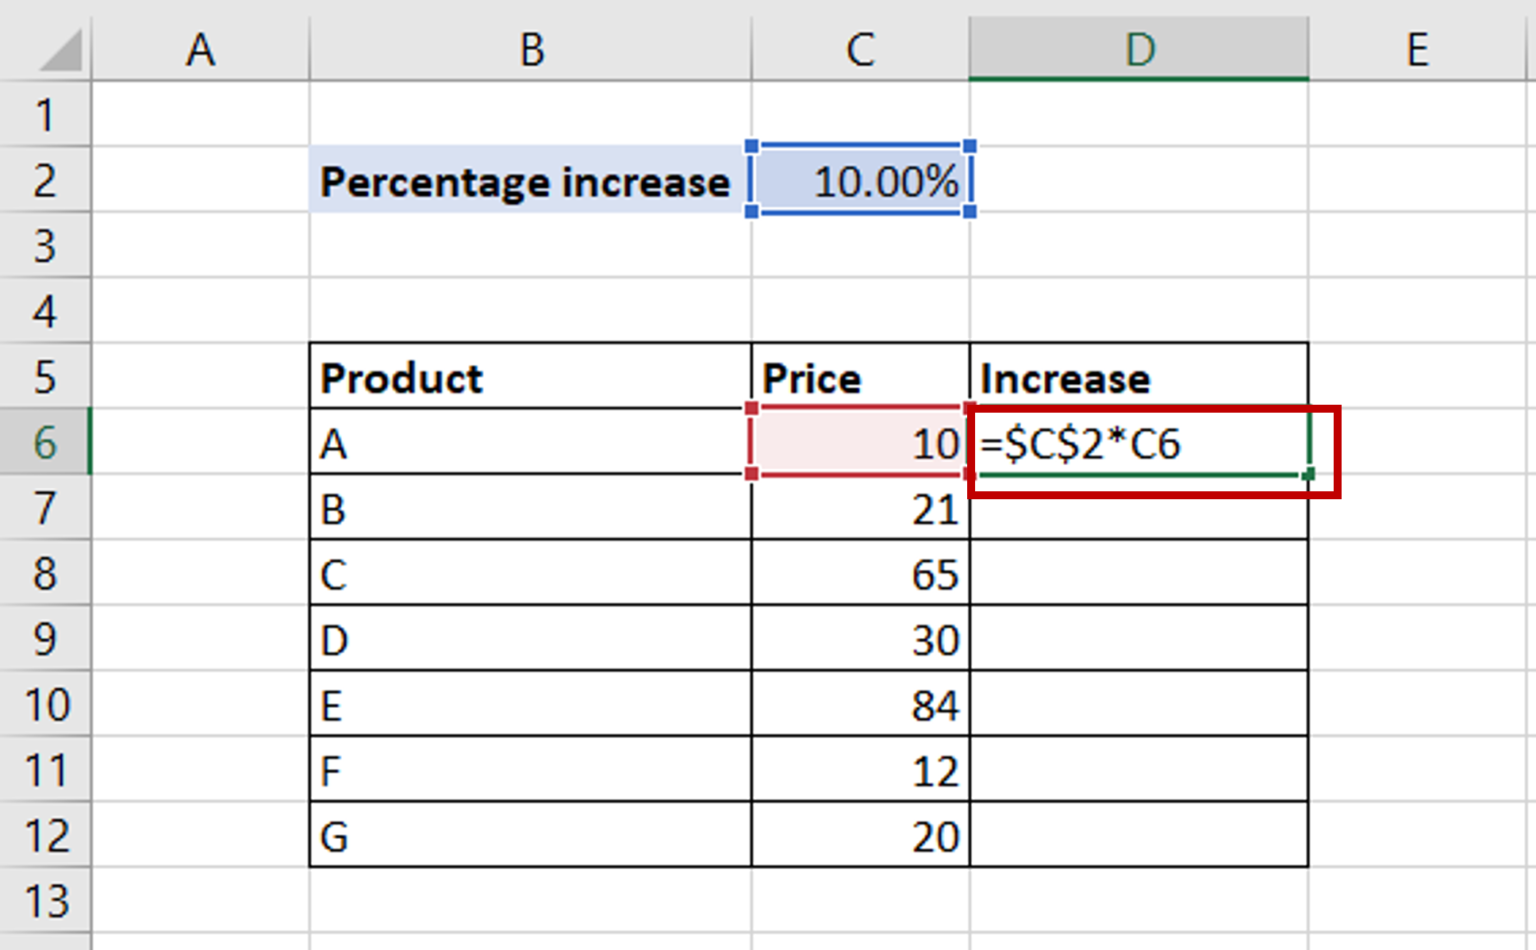
Task: Select column C header
Action: click(860, 49)
